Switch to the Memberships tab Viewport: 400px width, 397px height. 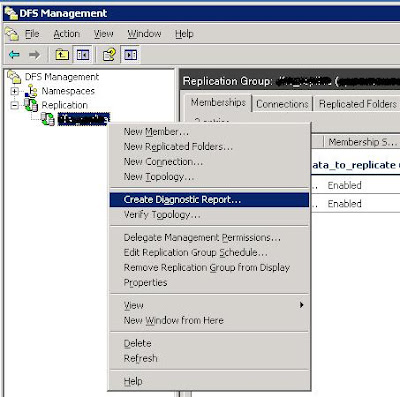click(x=218, y=103)
